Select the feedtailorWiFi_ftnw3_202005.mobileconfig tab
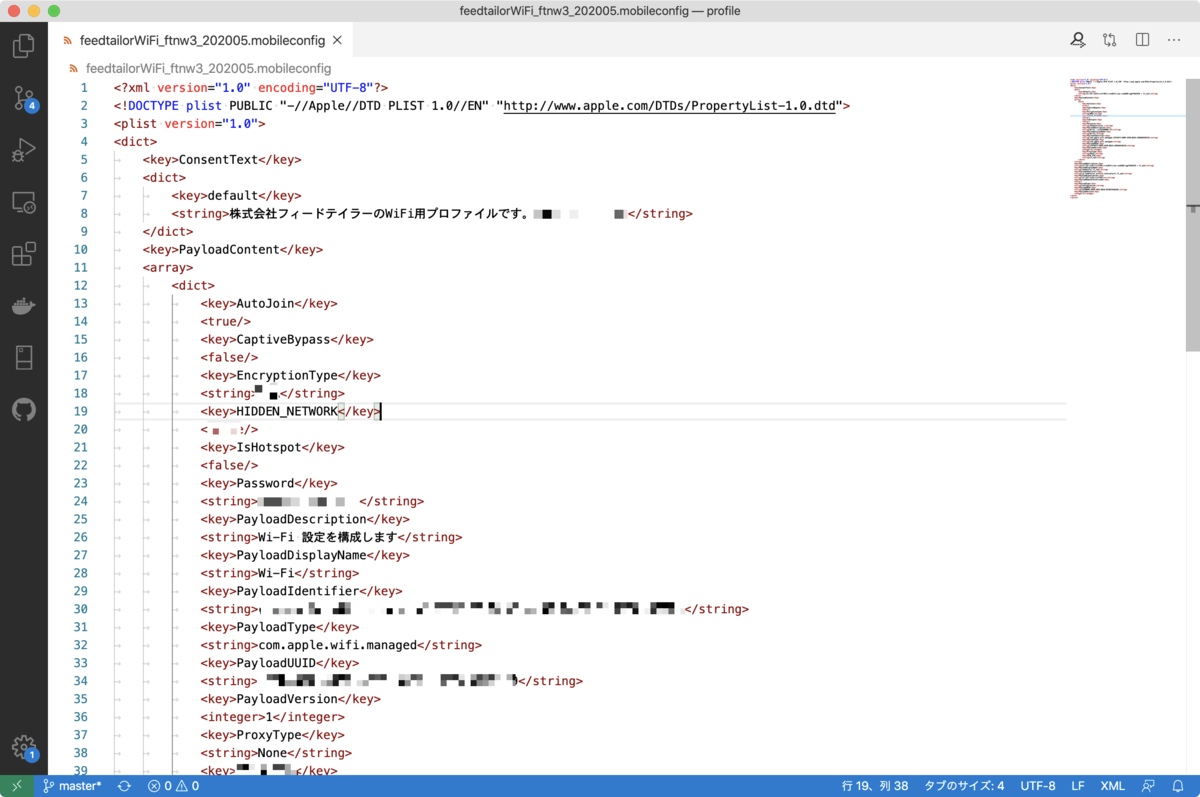1200x797 pixels. 202,40
